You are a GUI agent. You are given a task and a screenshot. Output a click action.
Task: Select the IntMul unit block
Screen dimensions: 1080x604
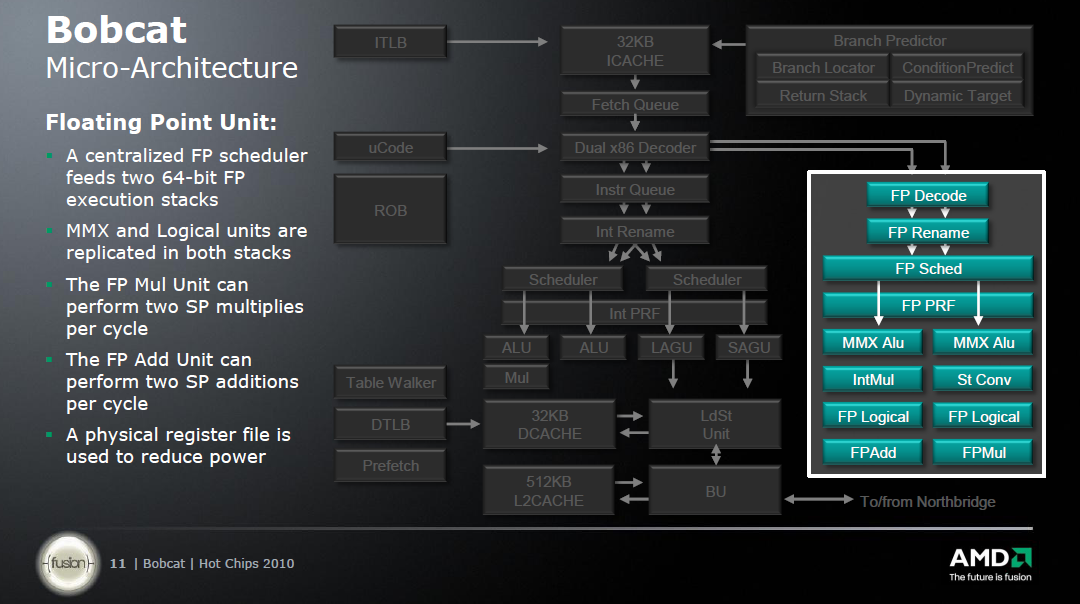872,380
